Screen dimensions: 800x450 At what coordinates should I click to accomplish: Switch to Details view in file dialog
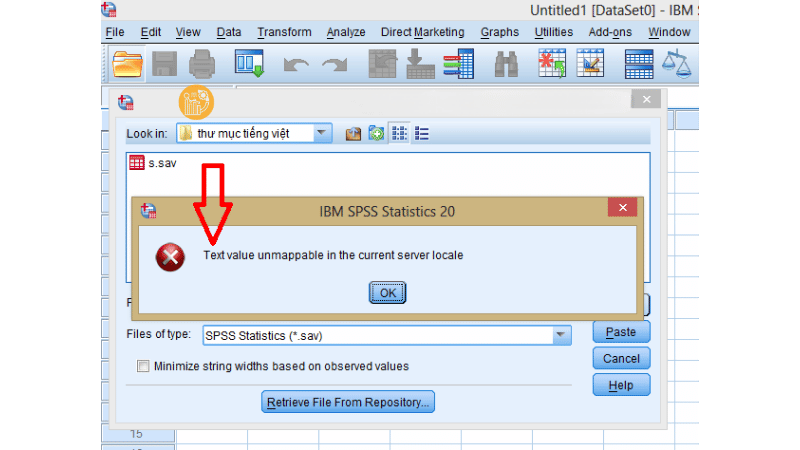click(x=422, y=133)
